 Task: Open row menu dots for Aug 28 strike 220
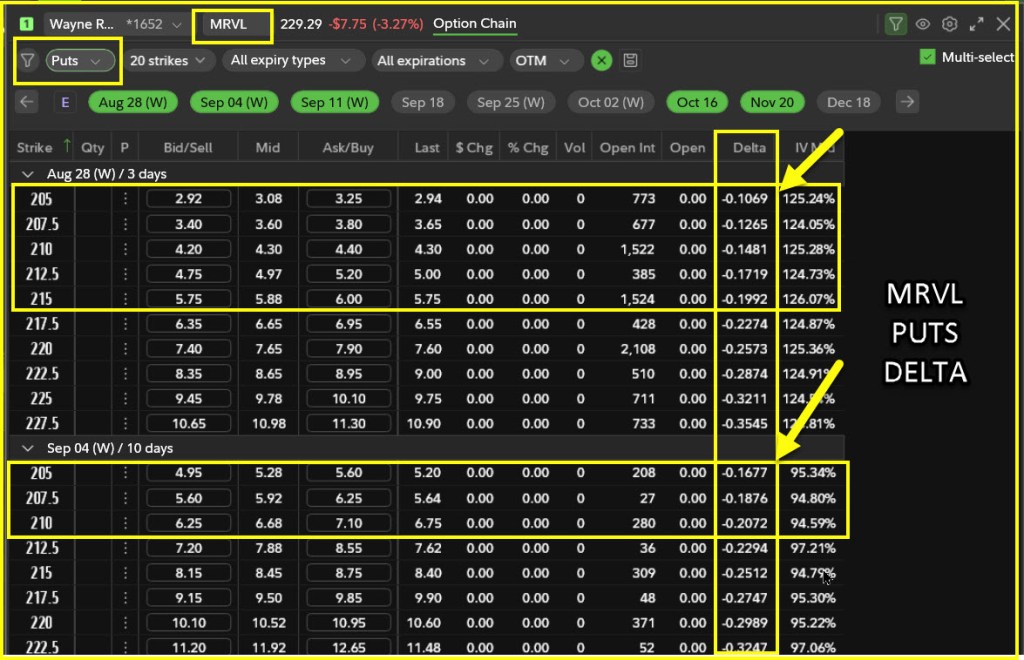click(x=125, y=349)
